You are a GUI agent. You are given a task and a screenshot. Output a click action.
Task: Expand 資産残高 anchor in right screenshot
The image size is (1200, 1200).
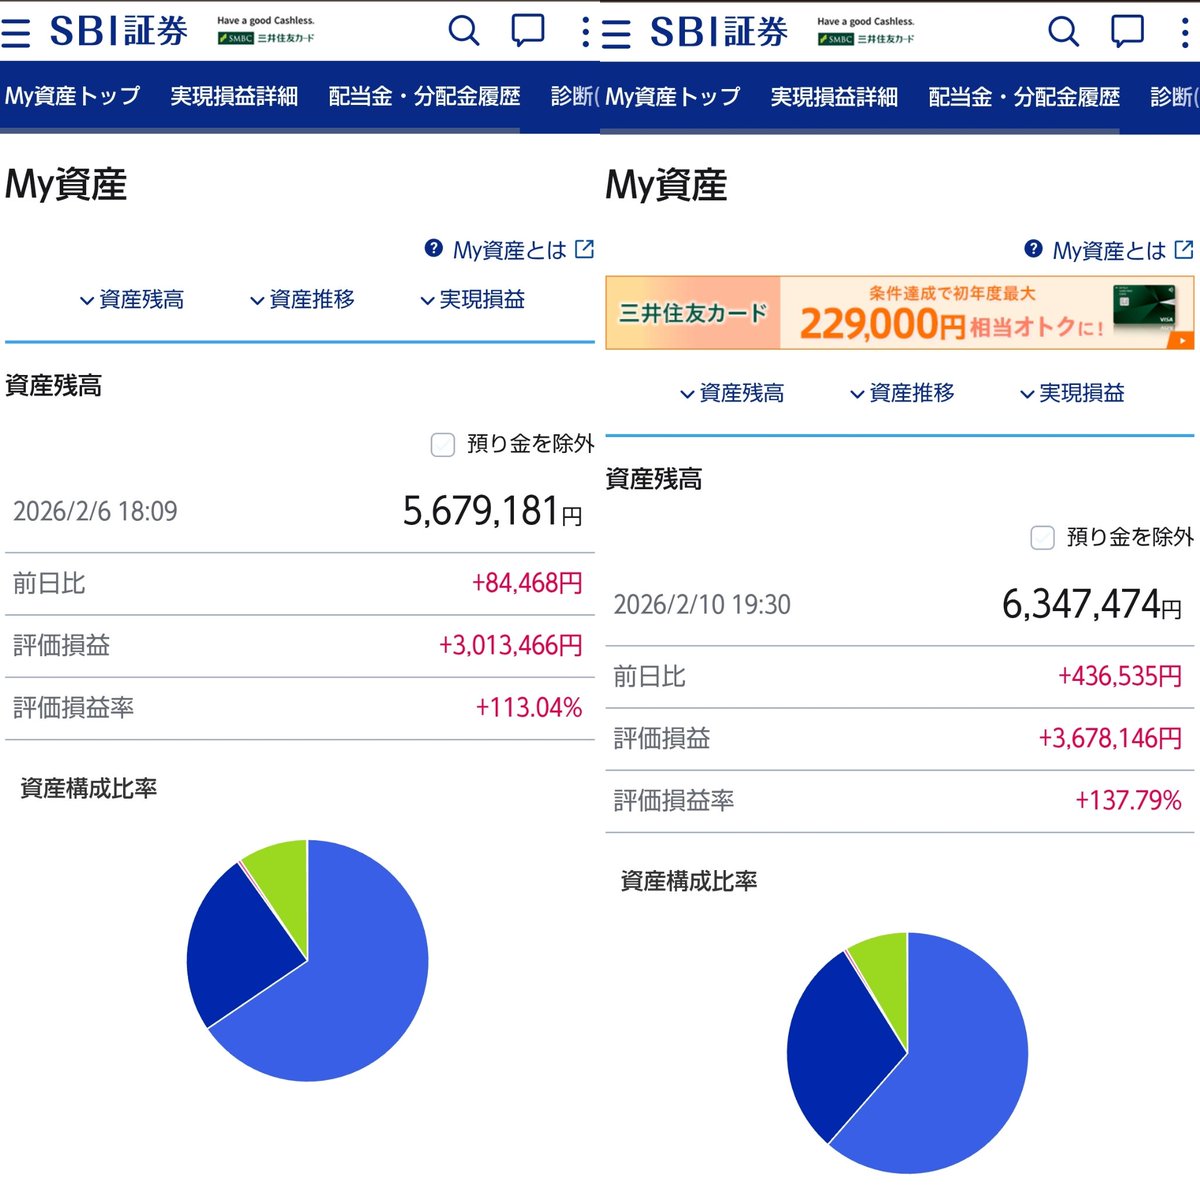pos(731,393)
